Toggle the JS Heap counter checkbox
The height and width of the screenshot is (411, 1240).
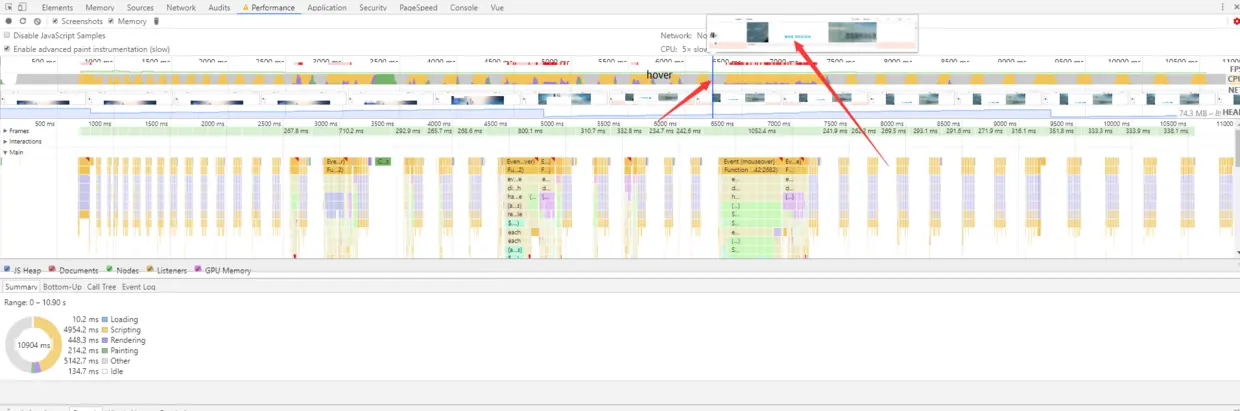click(x=7, y=270)
